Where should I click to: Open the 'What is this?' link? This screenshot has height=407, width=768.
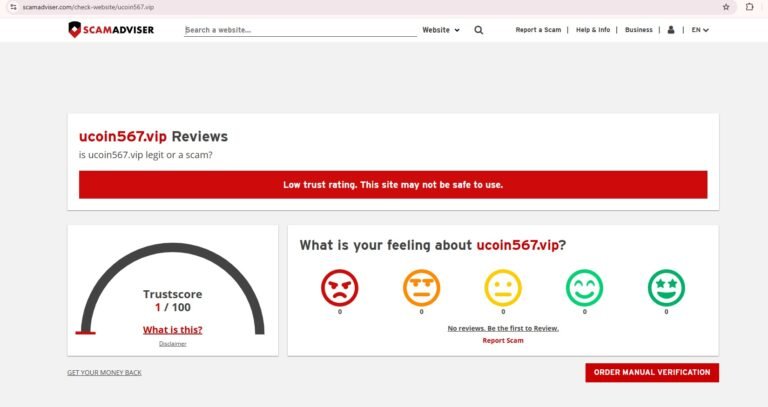[172, 330]
